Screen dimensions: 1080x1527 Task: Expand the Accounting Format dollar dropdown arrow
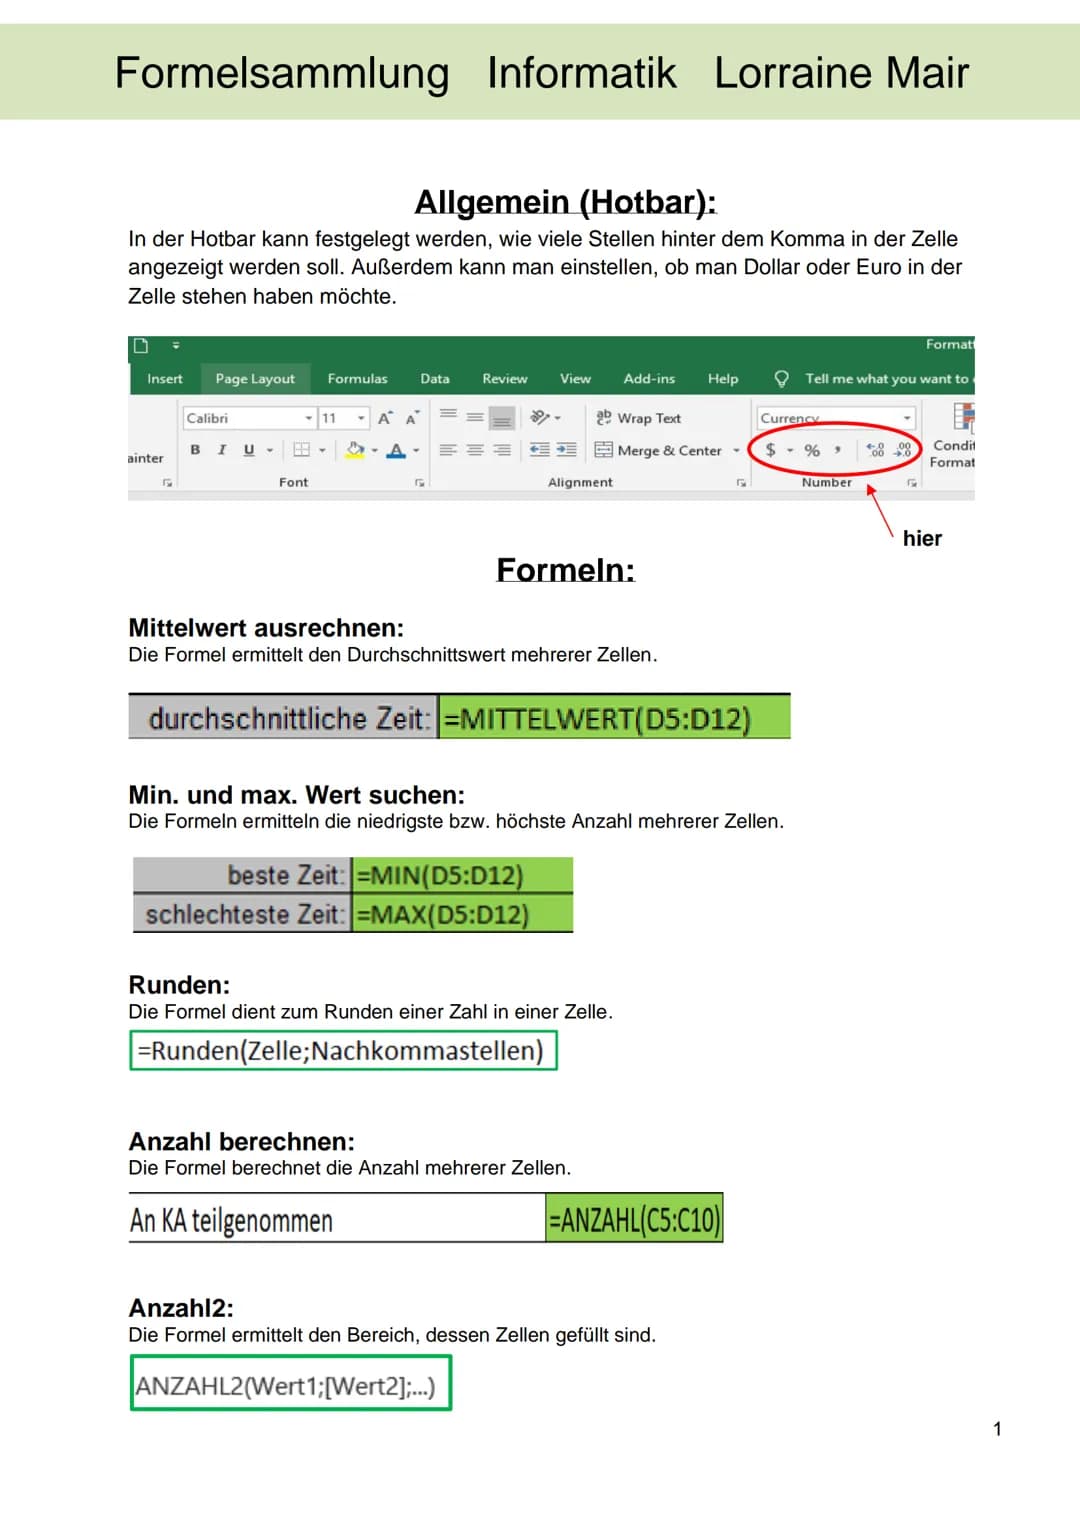(x=790, y=450)
